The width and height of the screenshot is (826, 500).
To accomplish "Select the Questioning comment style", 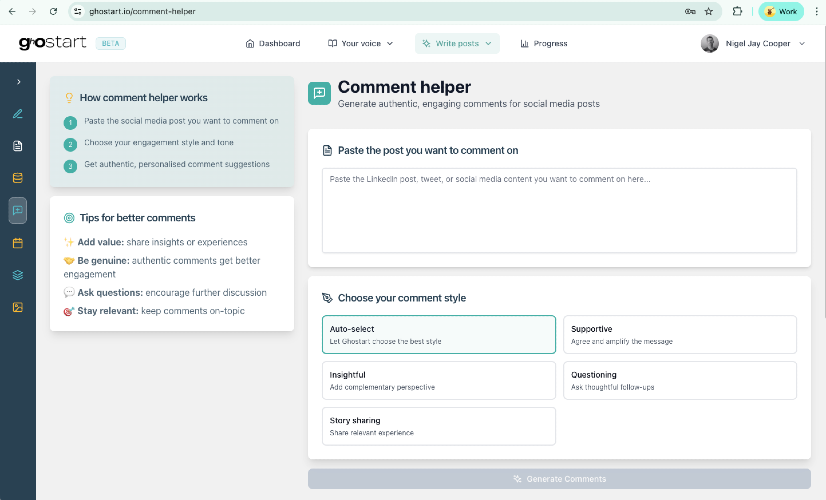I will tap(680, 380).
